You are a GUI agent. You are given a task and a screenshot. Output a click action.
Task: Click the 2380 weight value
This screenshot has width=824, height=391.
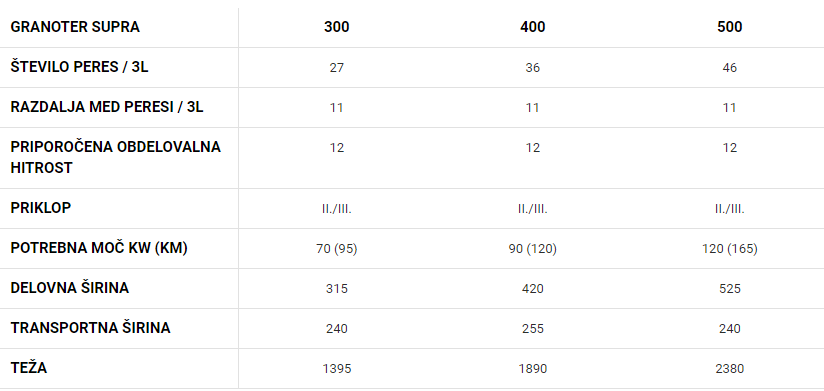729,368
